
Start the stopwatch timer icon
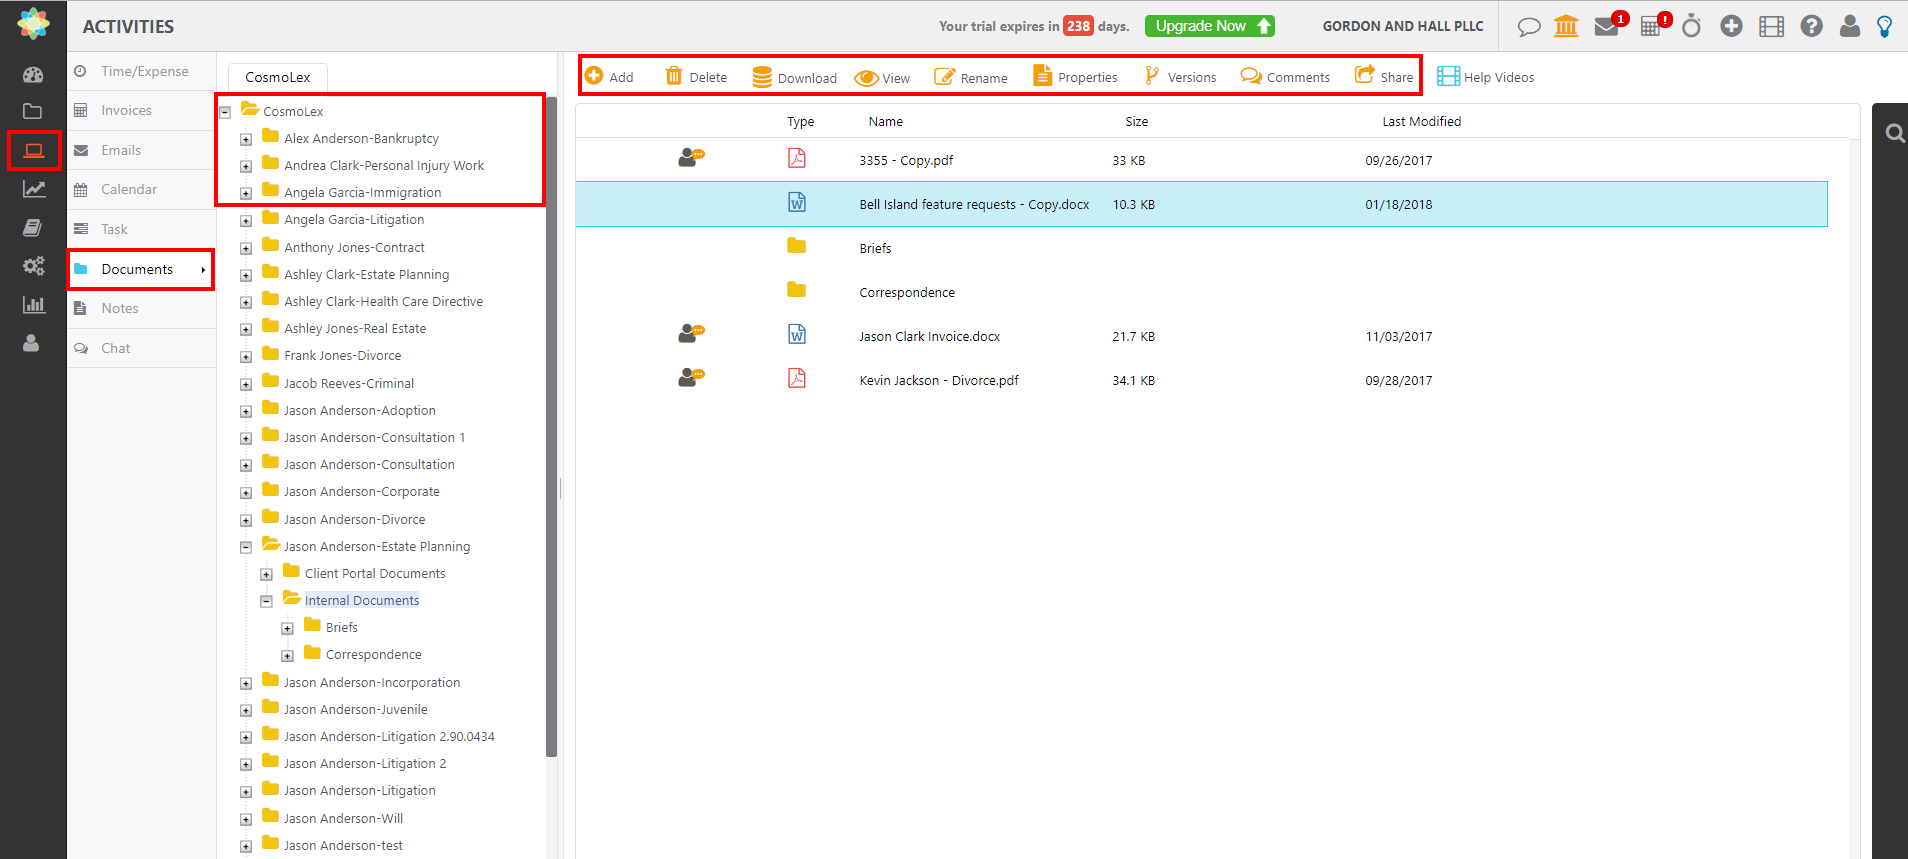(1691, 26)
